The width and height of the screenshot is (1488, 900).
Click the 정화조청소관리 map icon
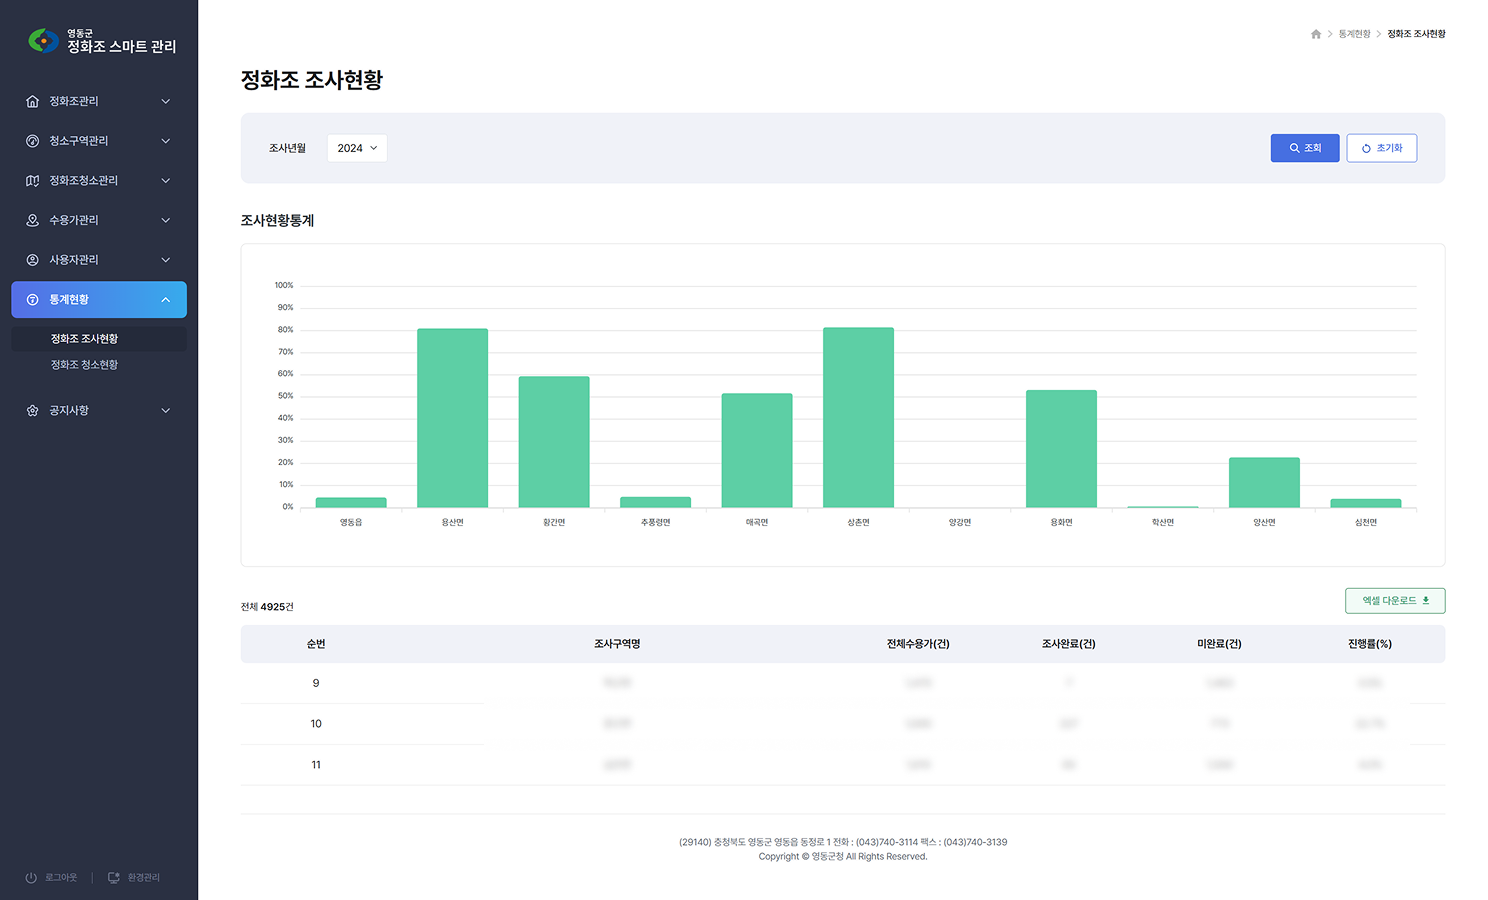click(x=33, y=181)
